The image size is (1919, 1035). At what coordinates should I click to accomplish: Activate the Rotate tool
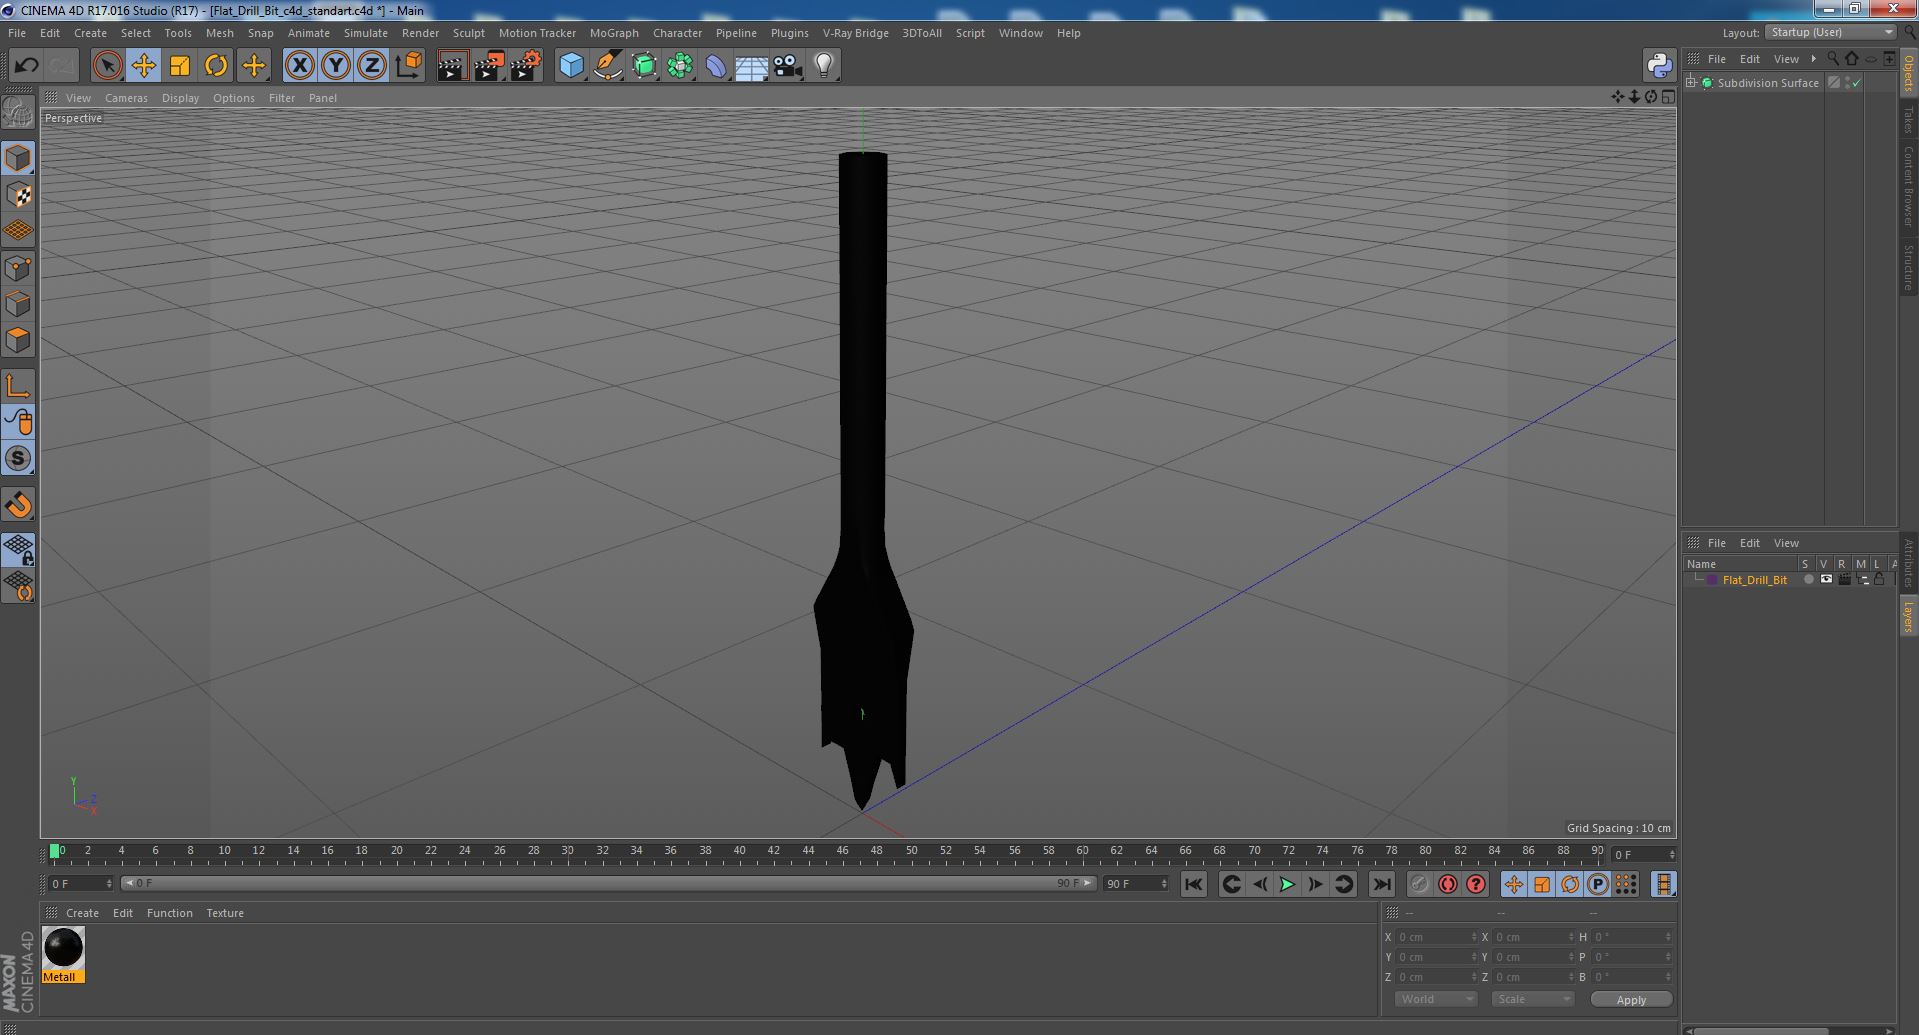(x=216, y=66)
